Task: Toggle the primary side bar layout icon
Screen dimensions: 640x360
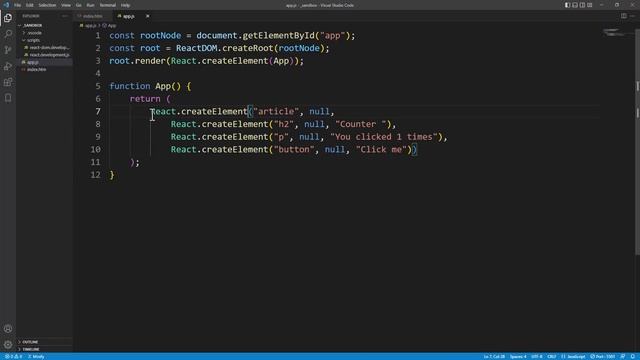Action: (567, 5)
